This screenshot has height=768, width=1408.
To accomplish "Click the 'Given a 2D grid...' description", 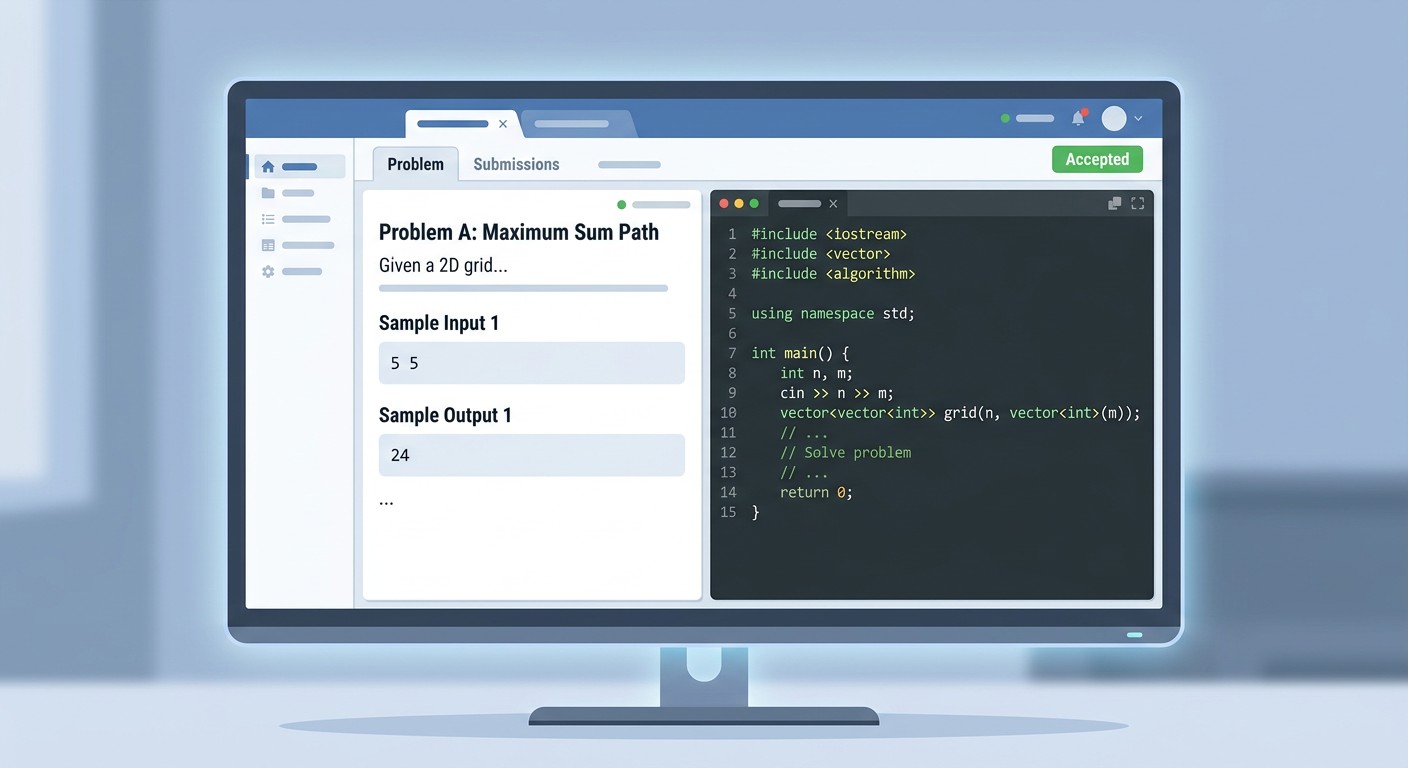I will [x=443, y=266].
